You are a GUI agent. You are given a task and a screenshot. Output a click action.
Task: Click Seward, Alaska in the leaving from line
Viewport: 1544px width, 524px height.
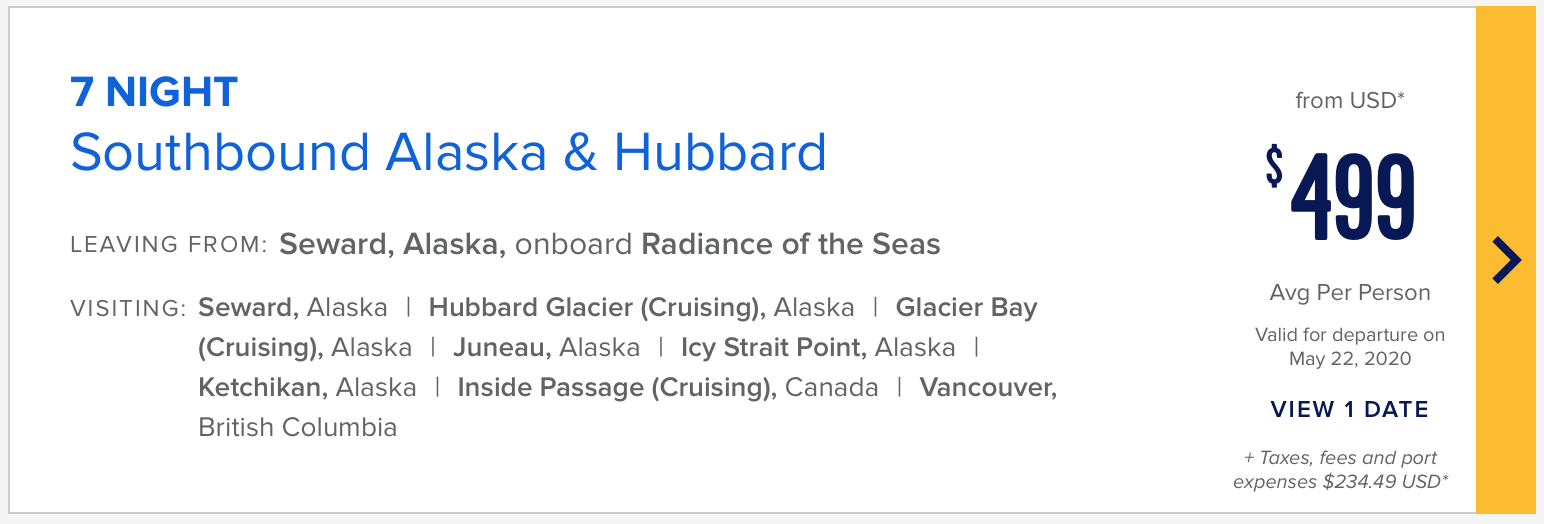[392, 245]
